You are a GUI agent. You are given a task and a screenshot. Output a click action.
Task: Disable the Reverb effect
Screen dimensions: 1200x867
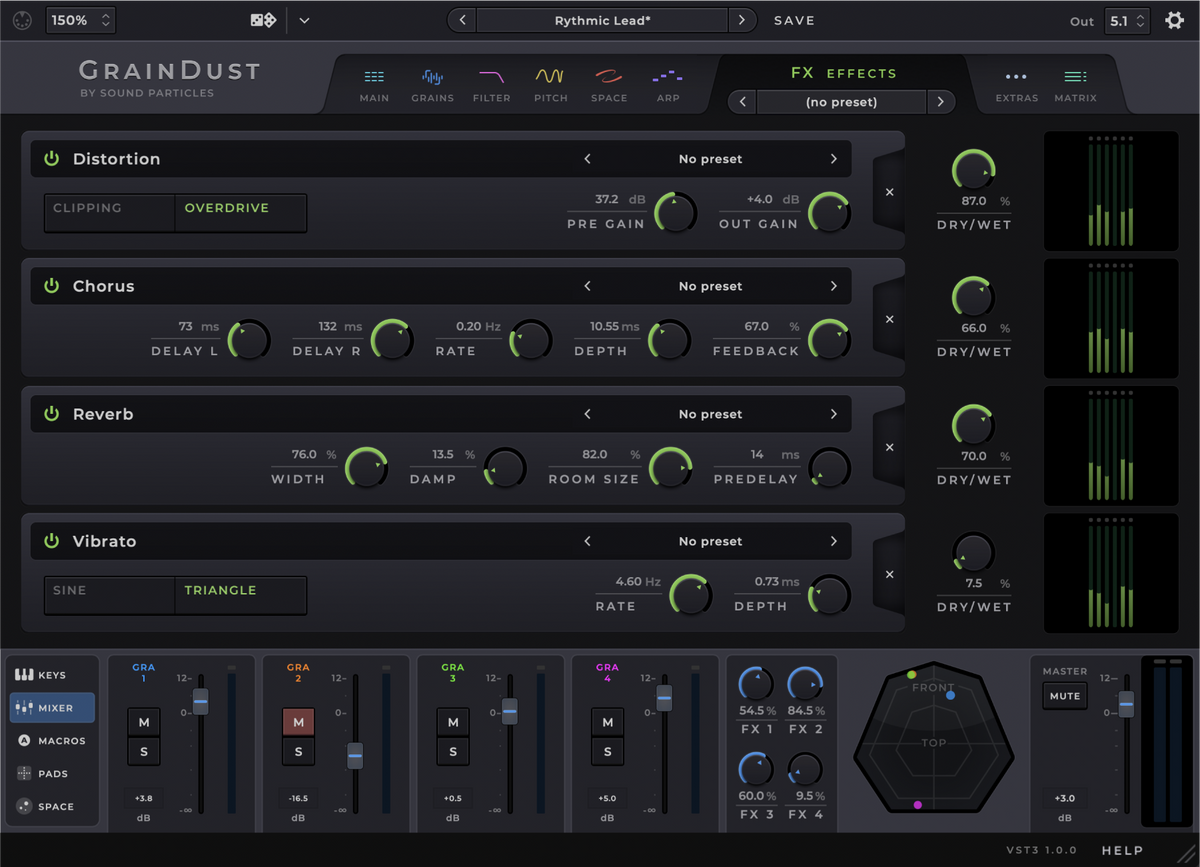click(51, 413)
